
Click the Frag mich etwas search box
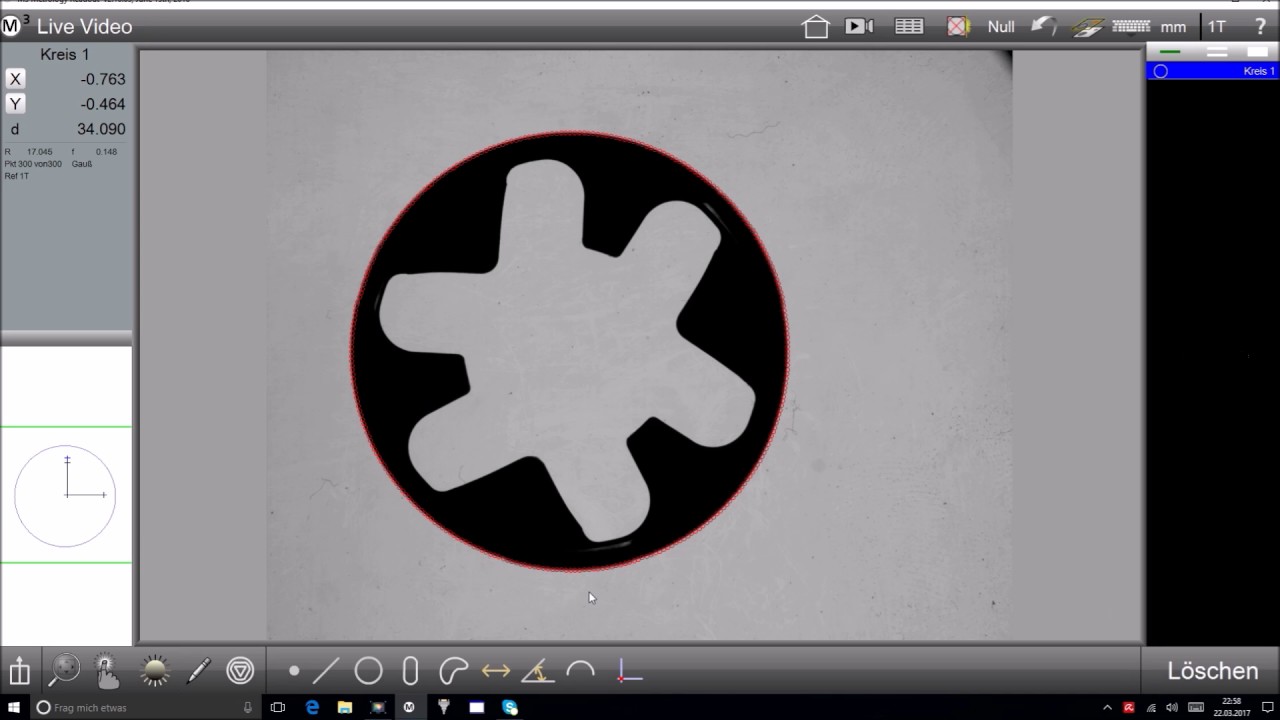(145, 707)
